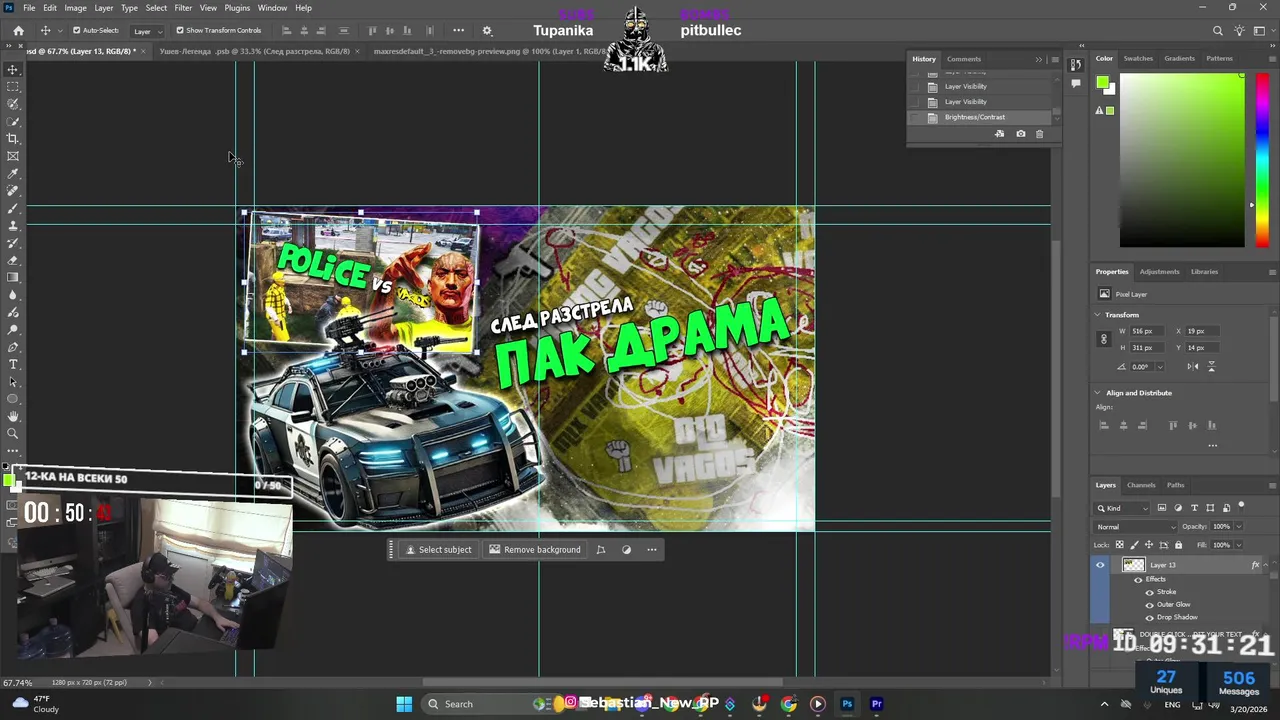
Task: Collapse the Transform section
Action: (1097, 315)
